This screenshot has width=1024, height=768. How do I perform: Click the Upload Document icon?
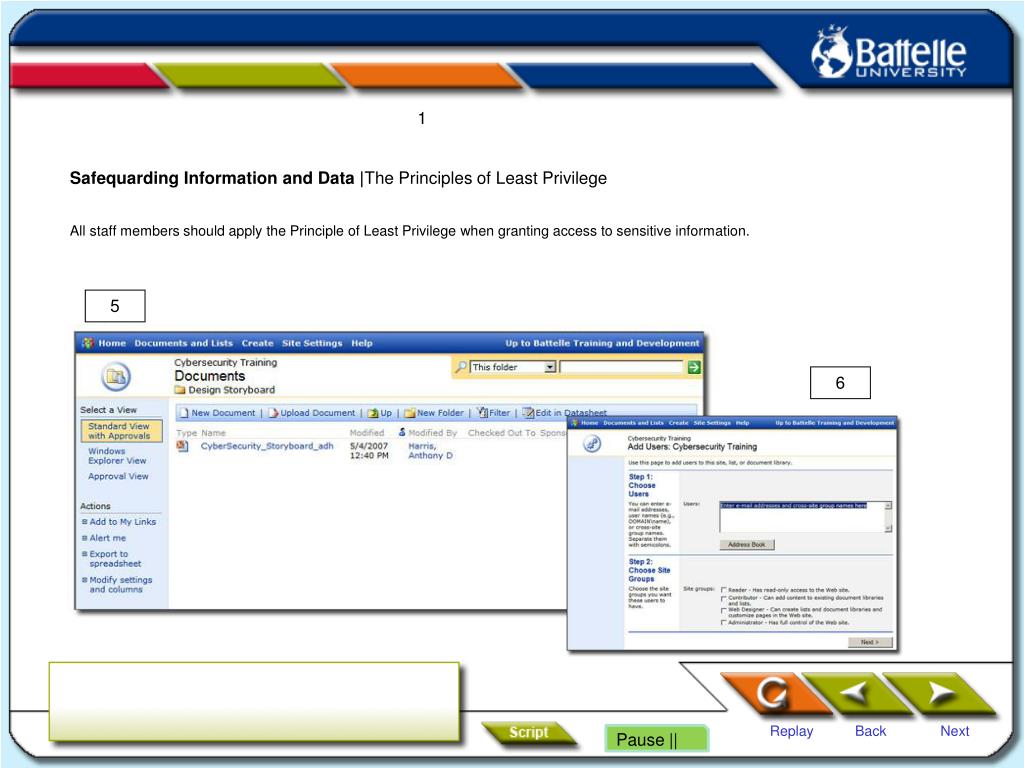pyautogui.click(x=274, y=413)
